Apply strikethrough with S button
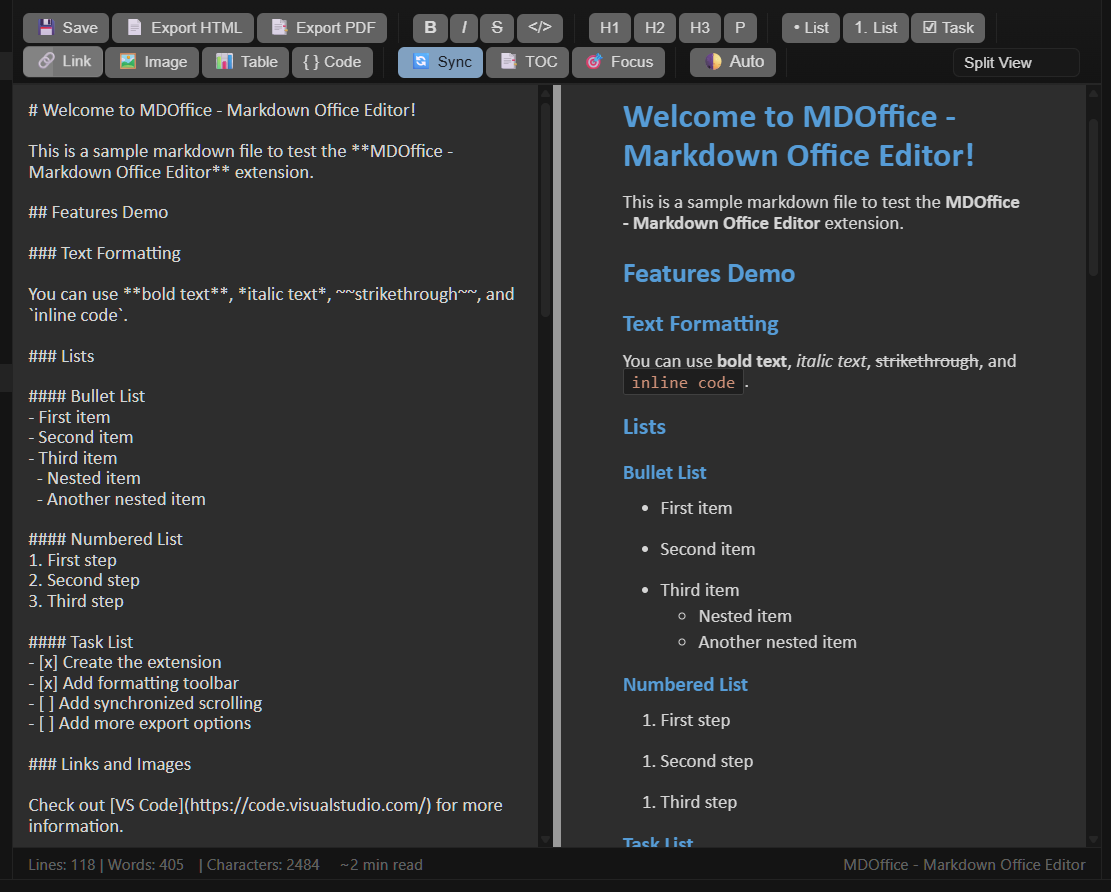The image size is (1111, 892). tap(497, 28)
